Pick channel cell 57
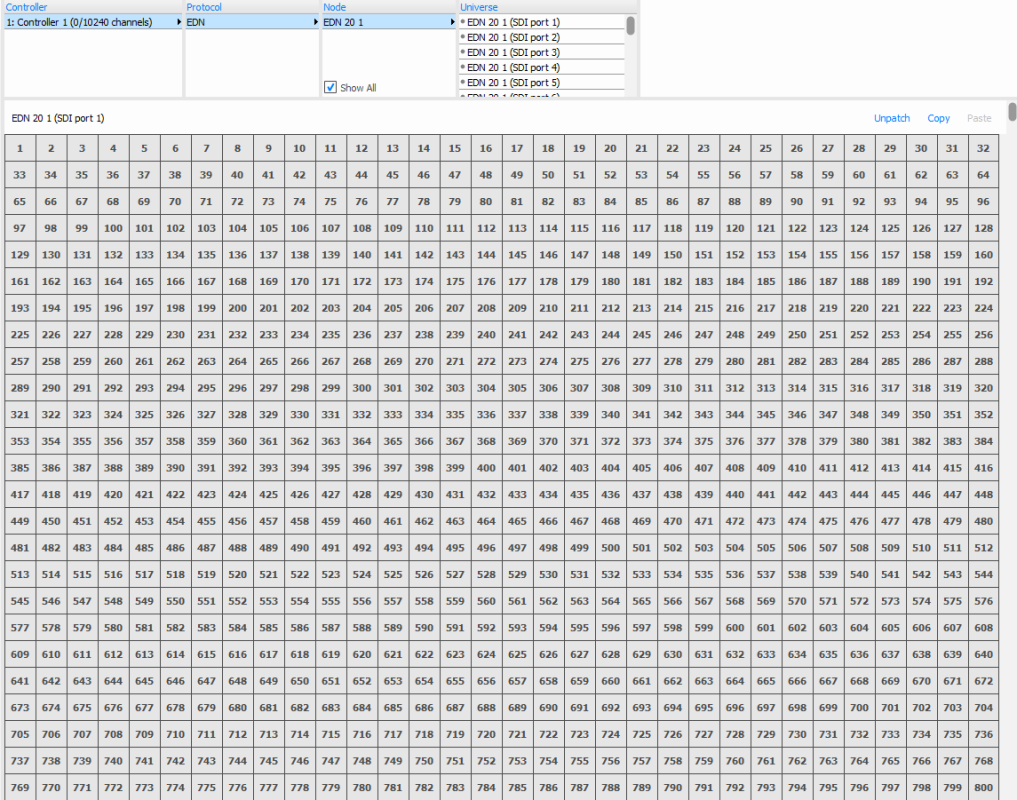 [x=766, y=175]
